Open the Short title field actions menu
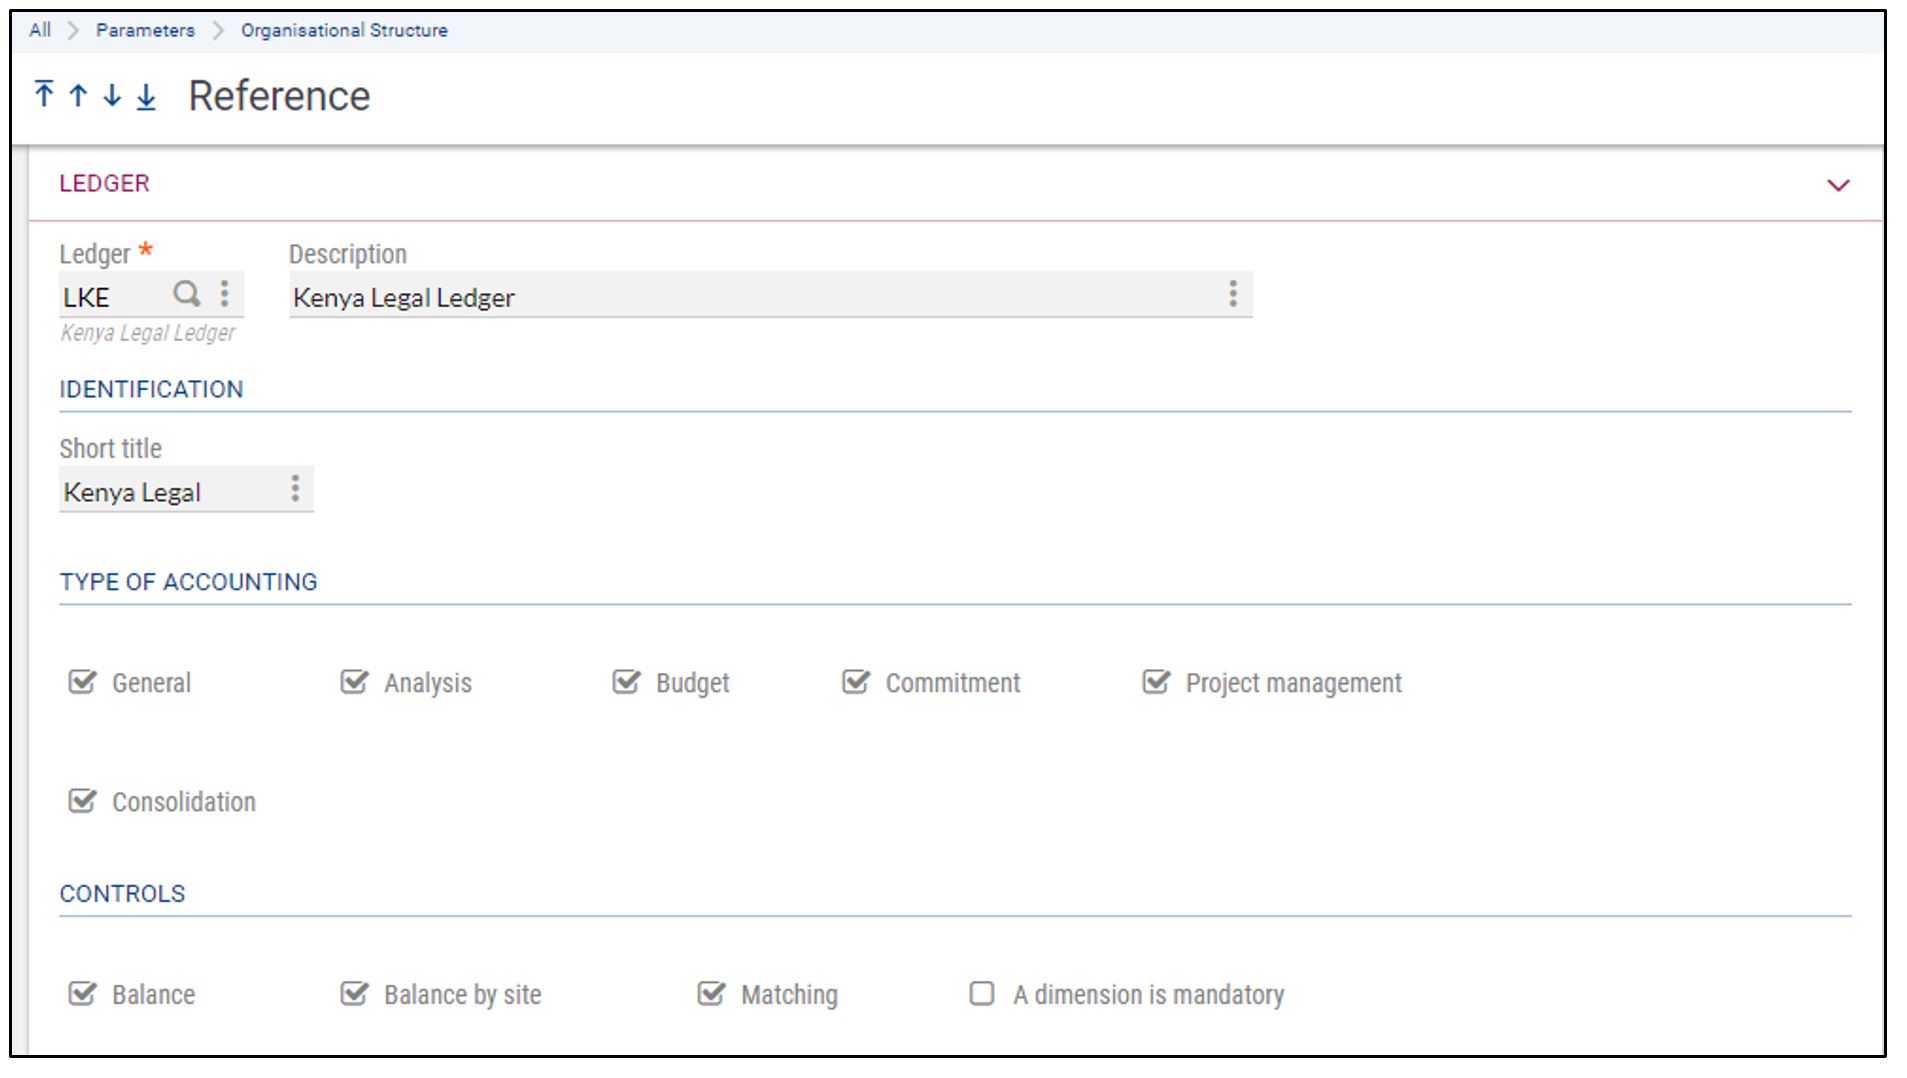1907x1078 pixels. click(x=295, y=489)
